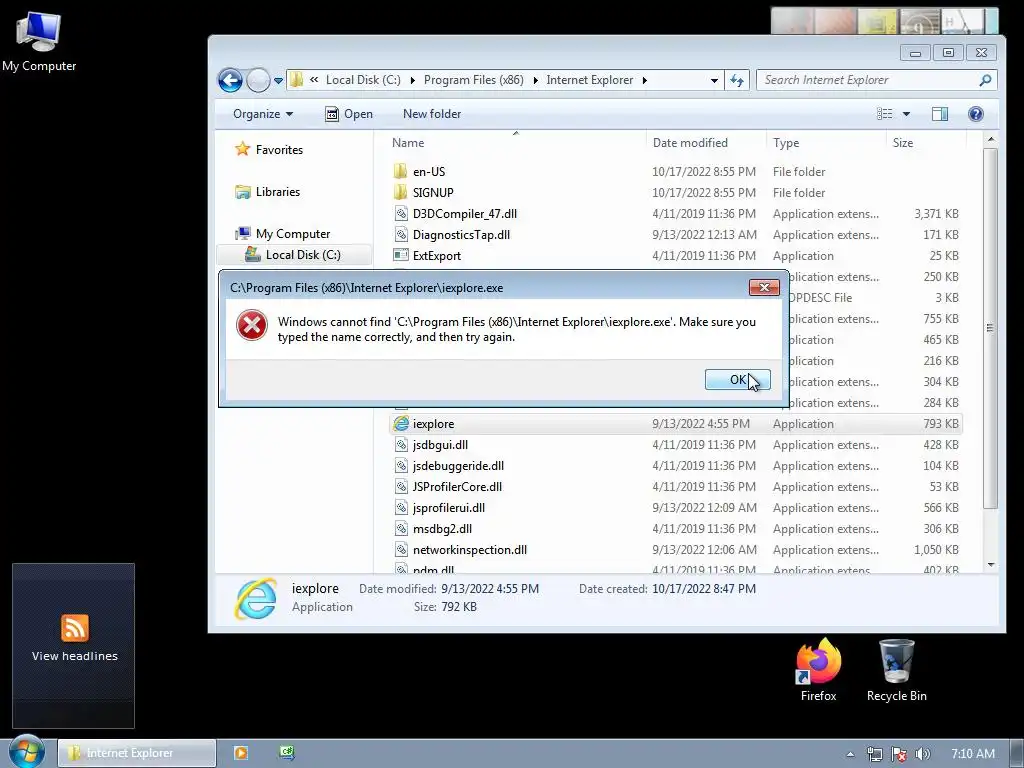
Task: Sort by Size column header
Action: [903, 142]
